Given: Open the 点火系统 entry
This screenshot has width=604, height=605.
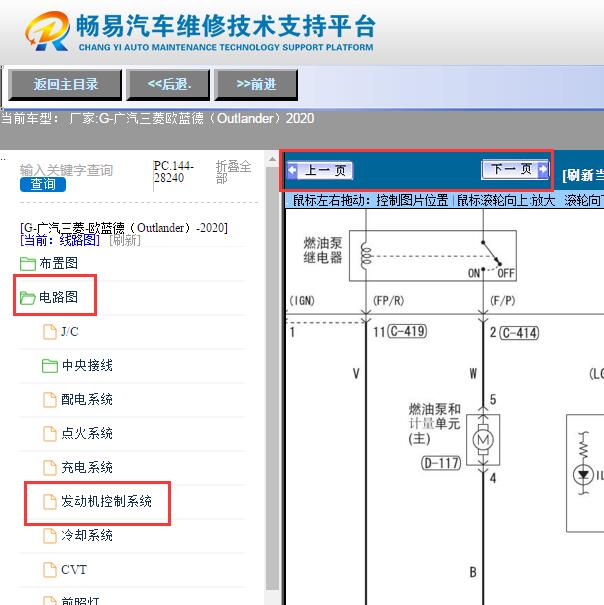Looking at the screenshot, I should [x=87, y=433].
